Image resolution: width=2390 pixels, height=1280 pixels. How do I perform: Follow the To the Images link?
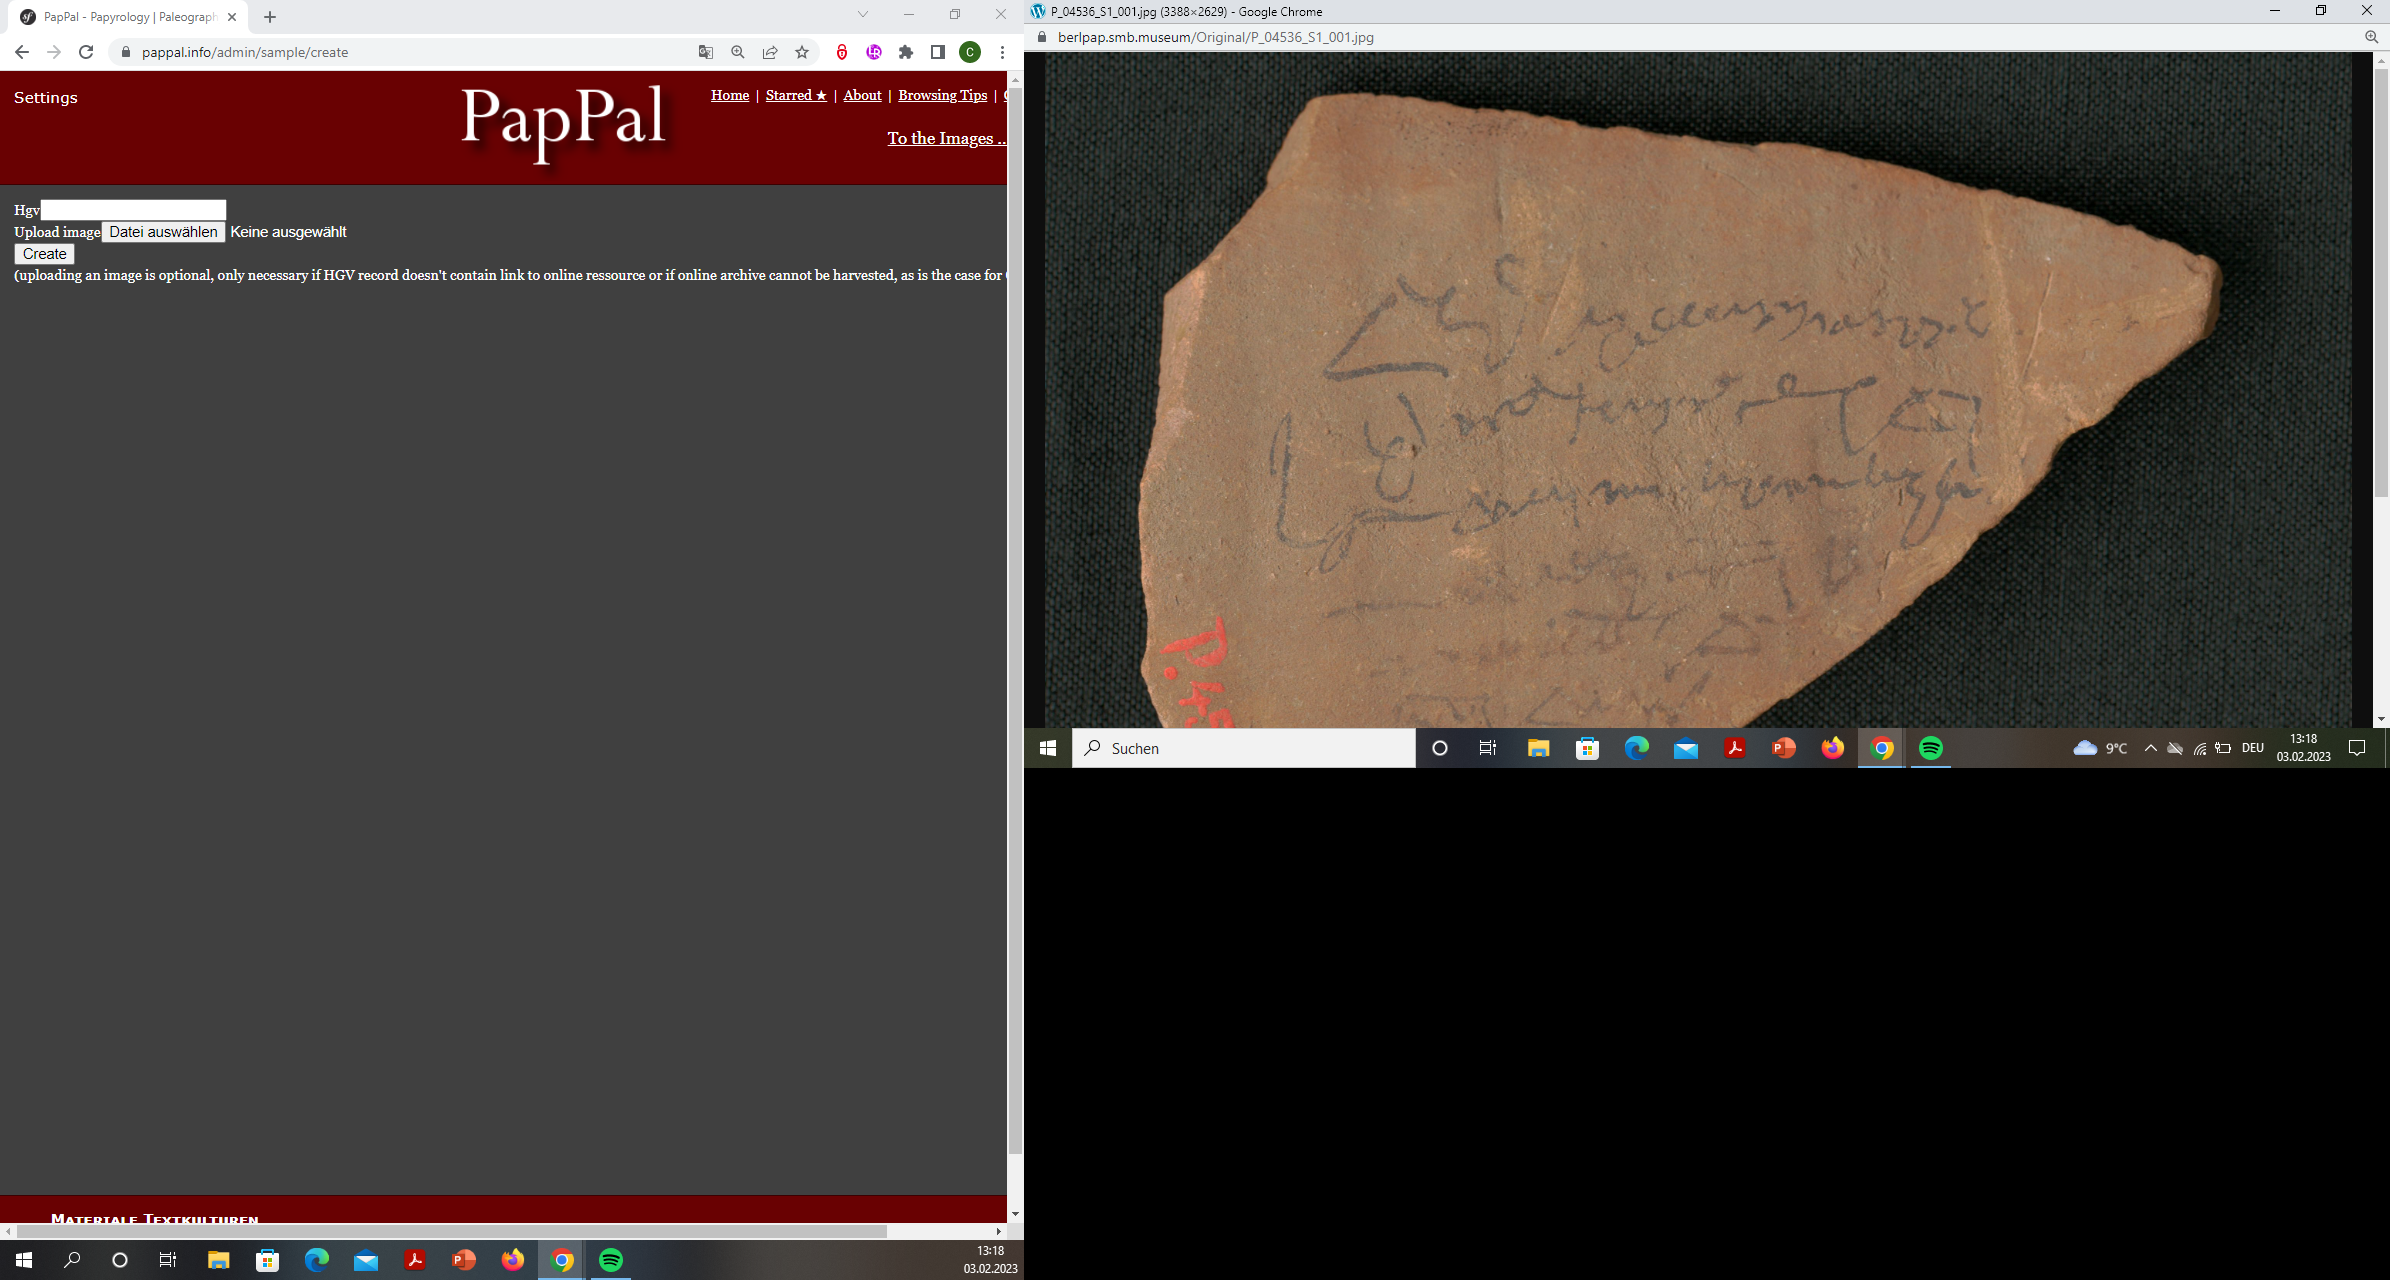[x=946, y=138]
